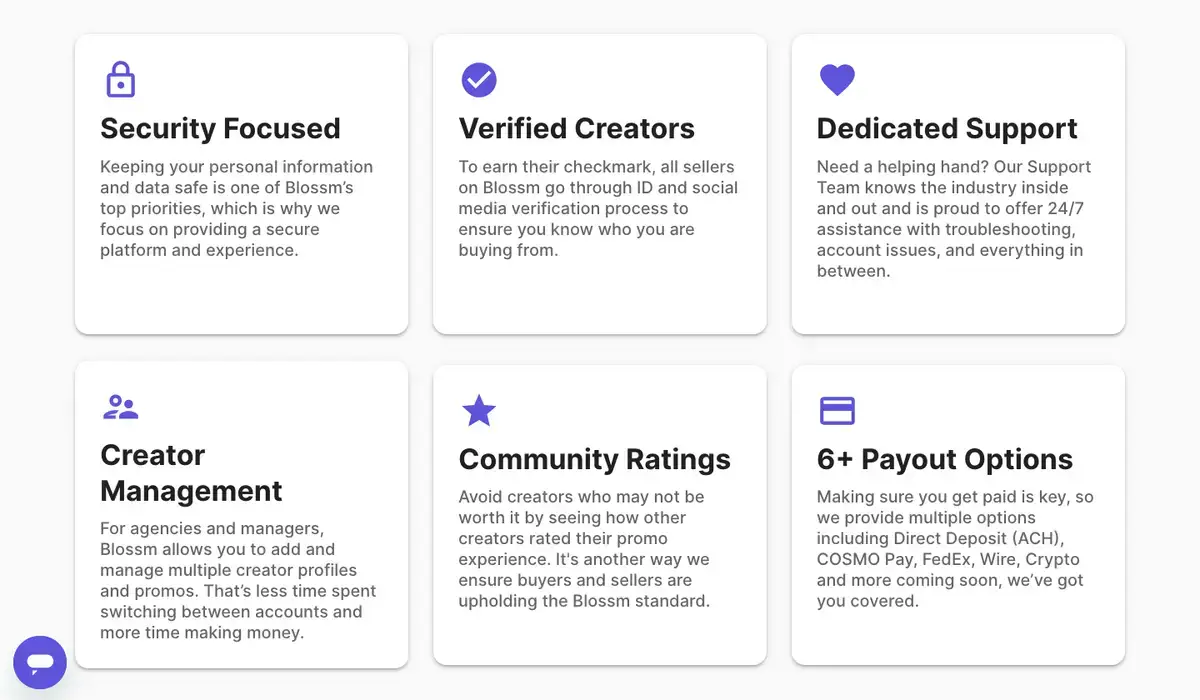Select the Dedicated Support heading
The height and width of the screenshot is (700, 1200).
[947, 129]
